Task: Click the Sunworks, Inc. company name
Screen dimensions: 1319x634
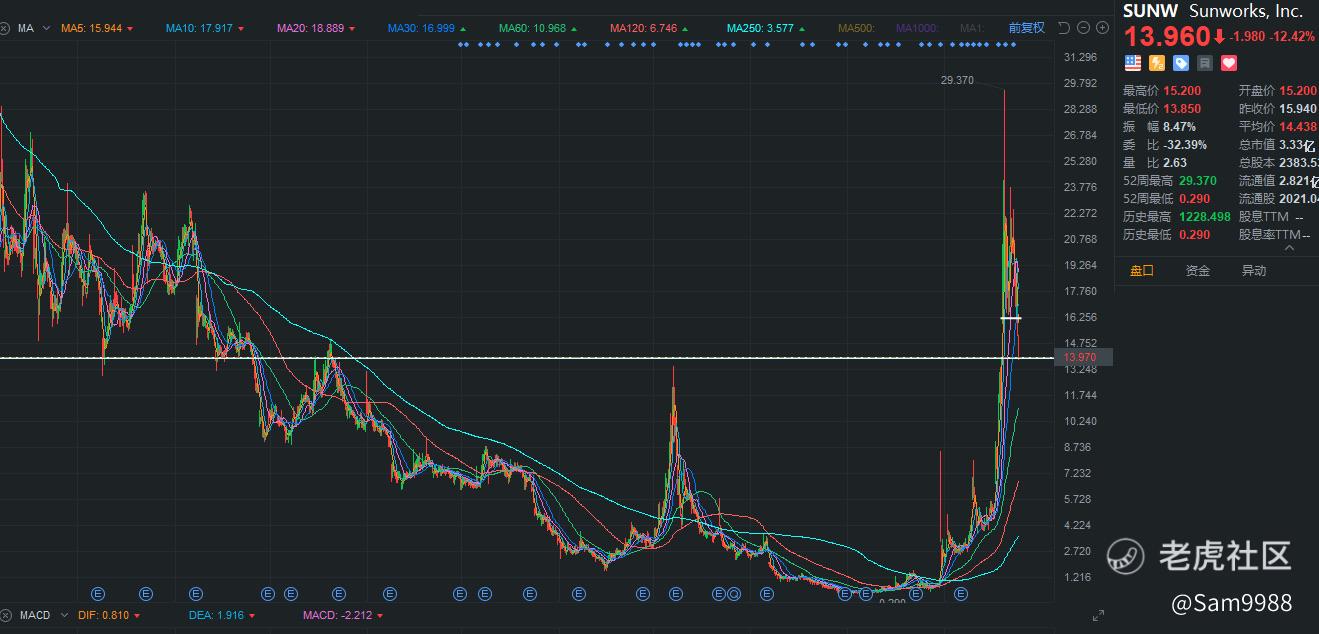Action: [x=1246, y=11]
